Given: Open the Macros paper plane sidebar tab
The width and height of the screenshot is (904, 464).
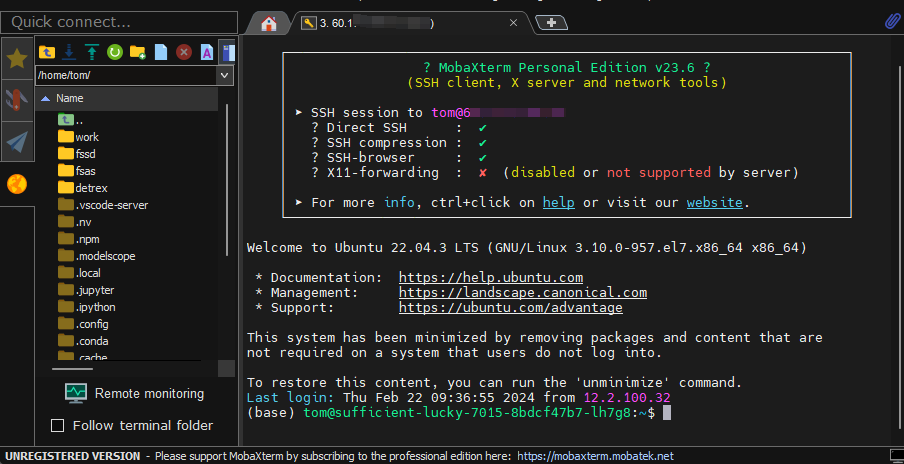Looking at the screenshot, I should (x=17, y=142).
